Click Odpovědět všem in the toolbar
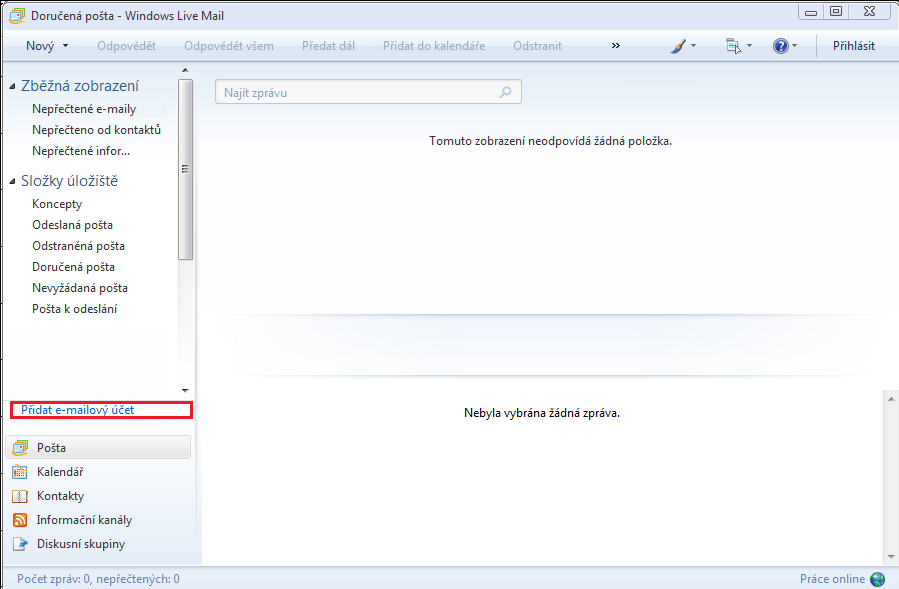899x589 pixels. coord(229,46)
